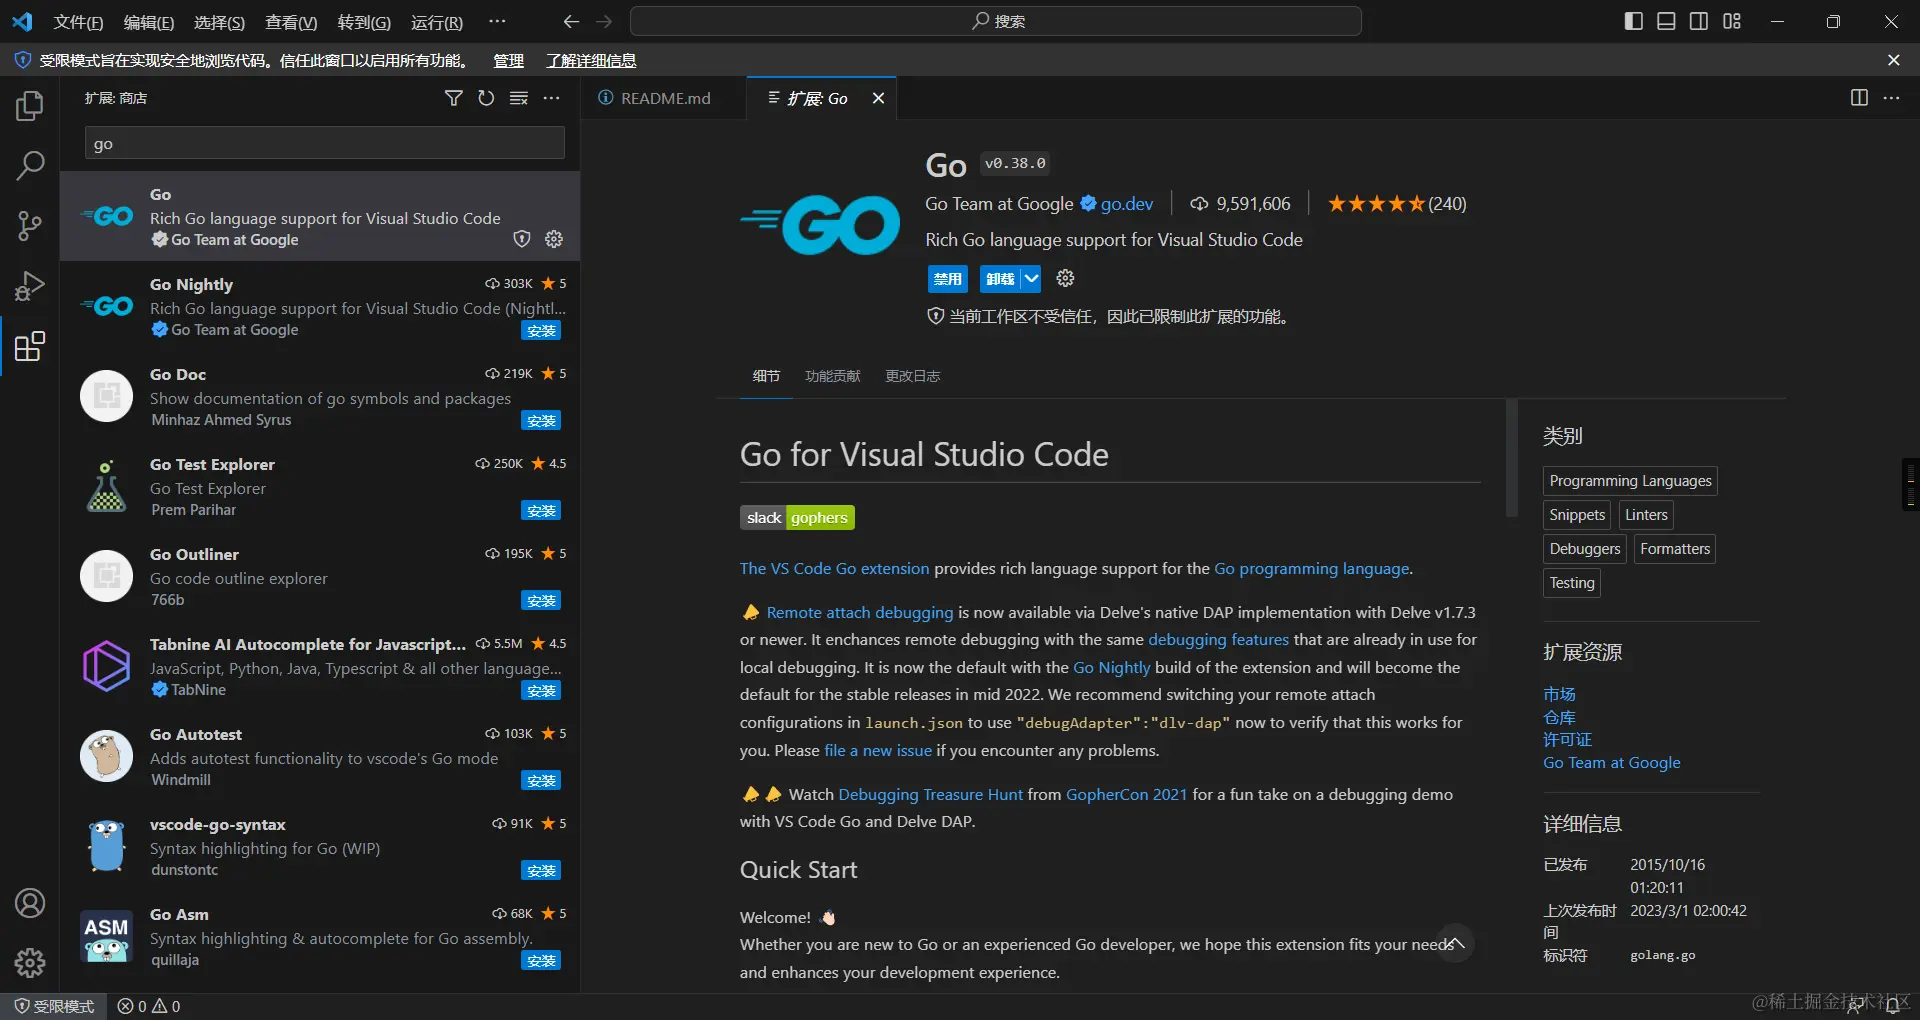Viewport: 1920px width, 1020px height.
Task: Open the 编辑(E) menu
Action: pyautogui.click(x=149, y=22)
